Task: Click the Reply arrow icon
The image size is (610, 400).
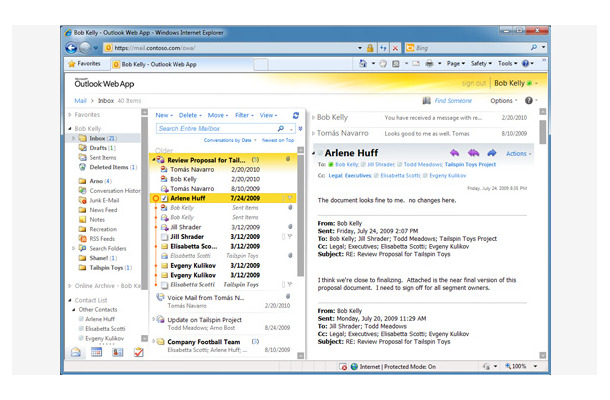Action: point(454,153)
